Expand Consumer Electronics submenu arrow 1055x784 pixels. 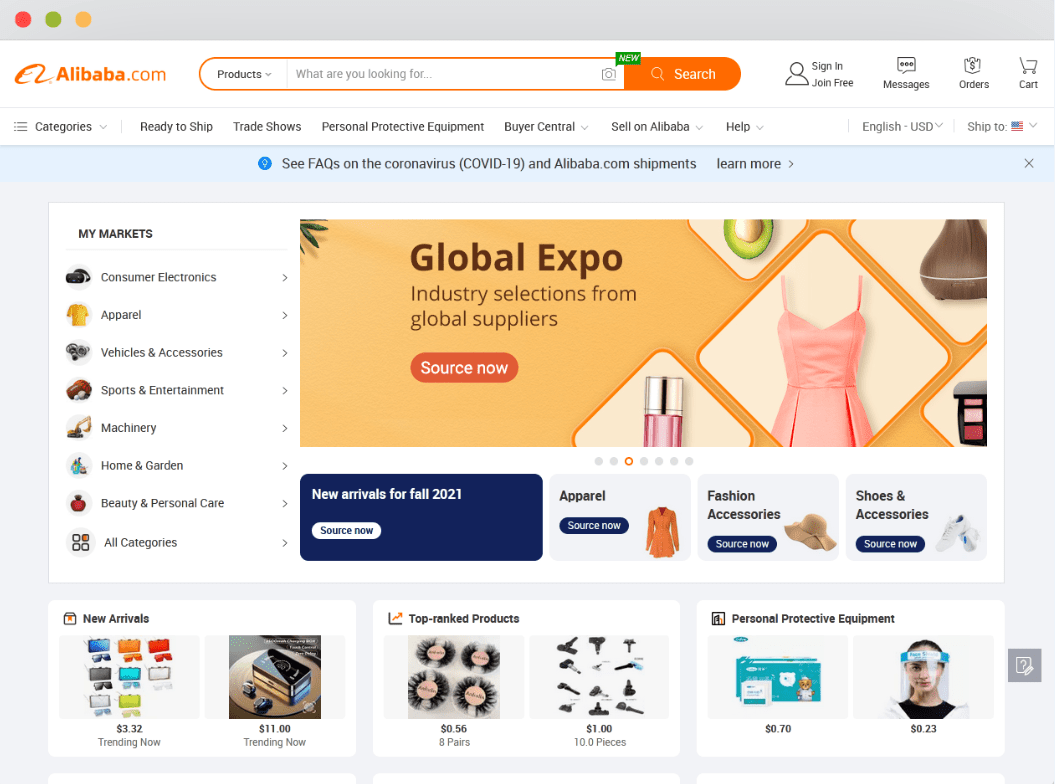coord(285,277)
